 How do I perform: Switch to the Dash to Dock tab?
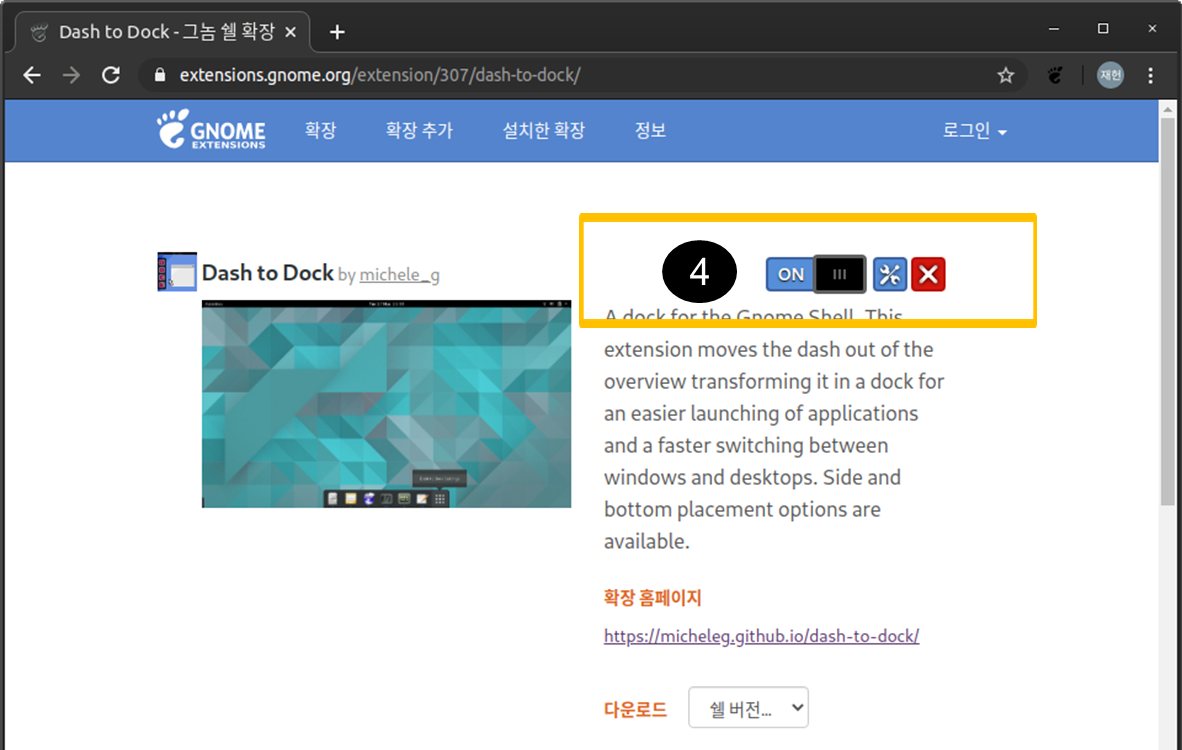pos(162,32)
